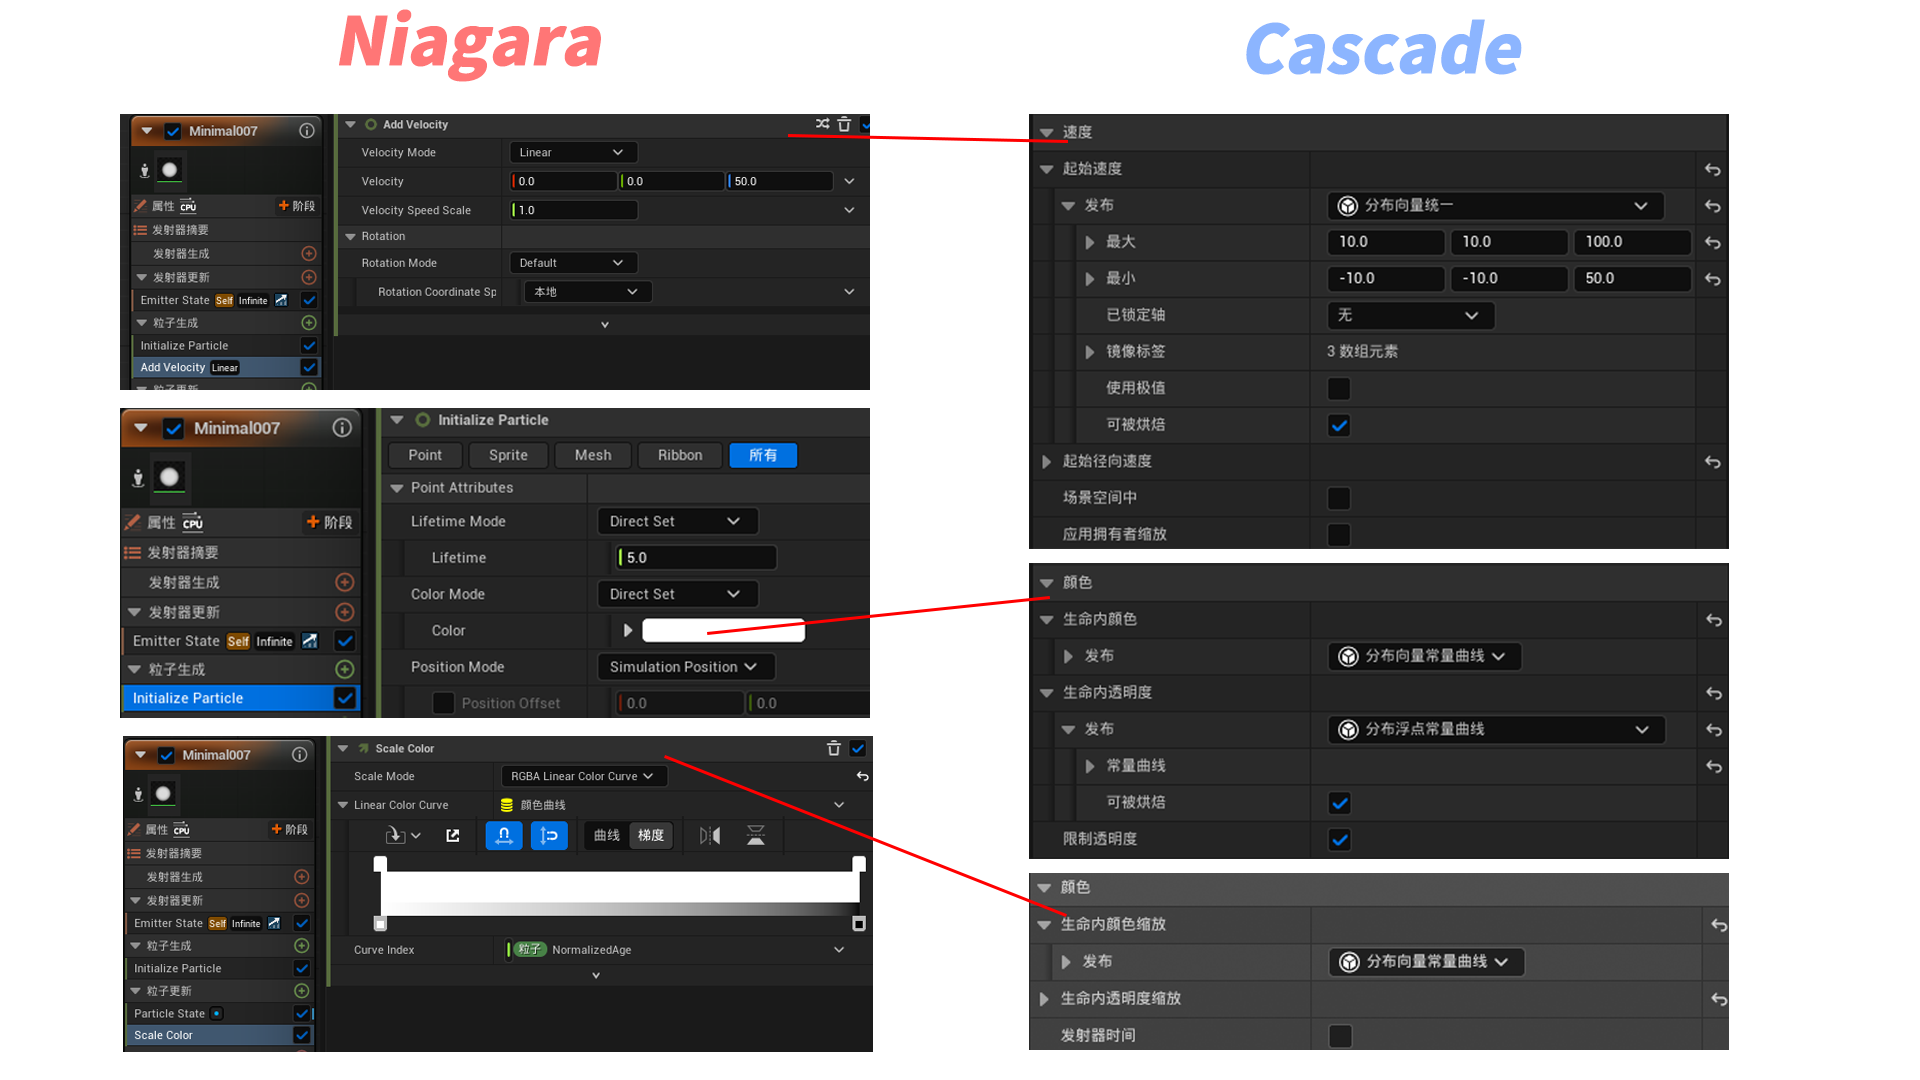Switch to the 曲线 curve view tab
Image resolution: width=1920 pixels, height=1080 pixels.
click(606, 835)
